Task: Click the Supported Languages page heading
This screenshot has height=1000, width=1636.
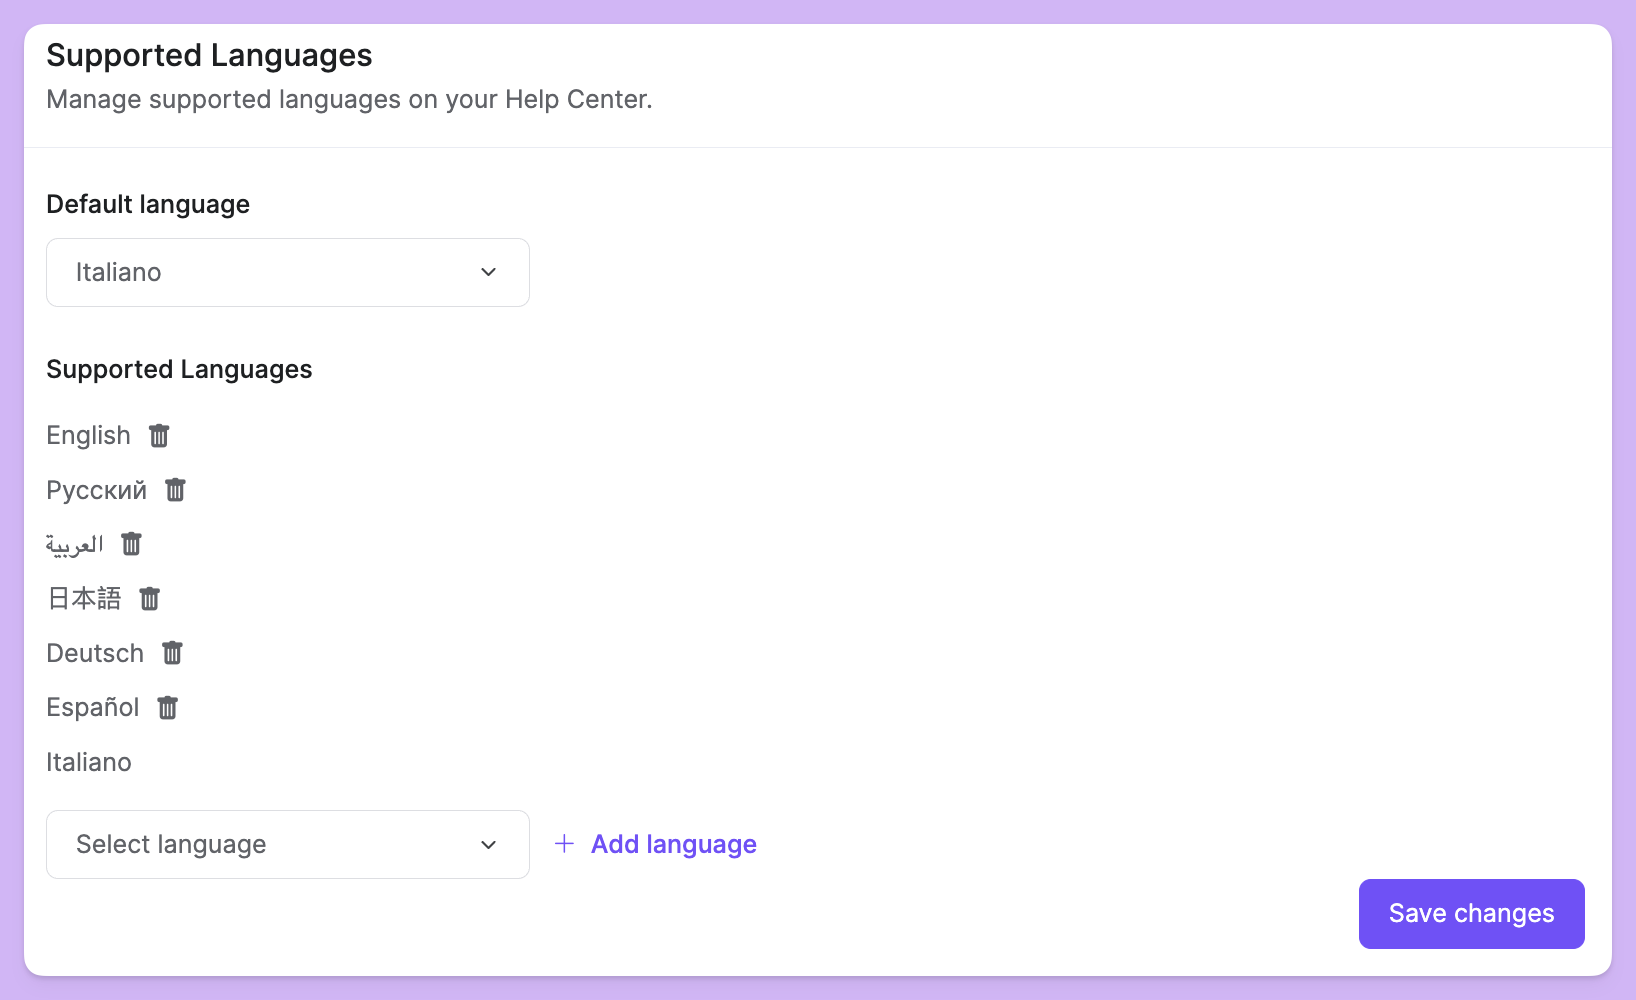Action: tap(209, 55)
